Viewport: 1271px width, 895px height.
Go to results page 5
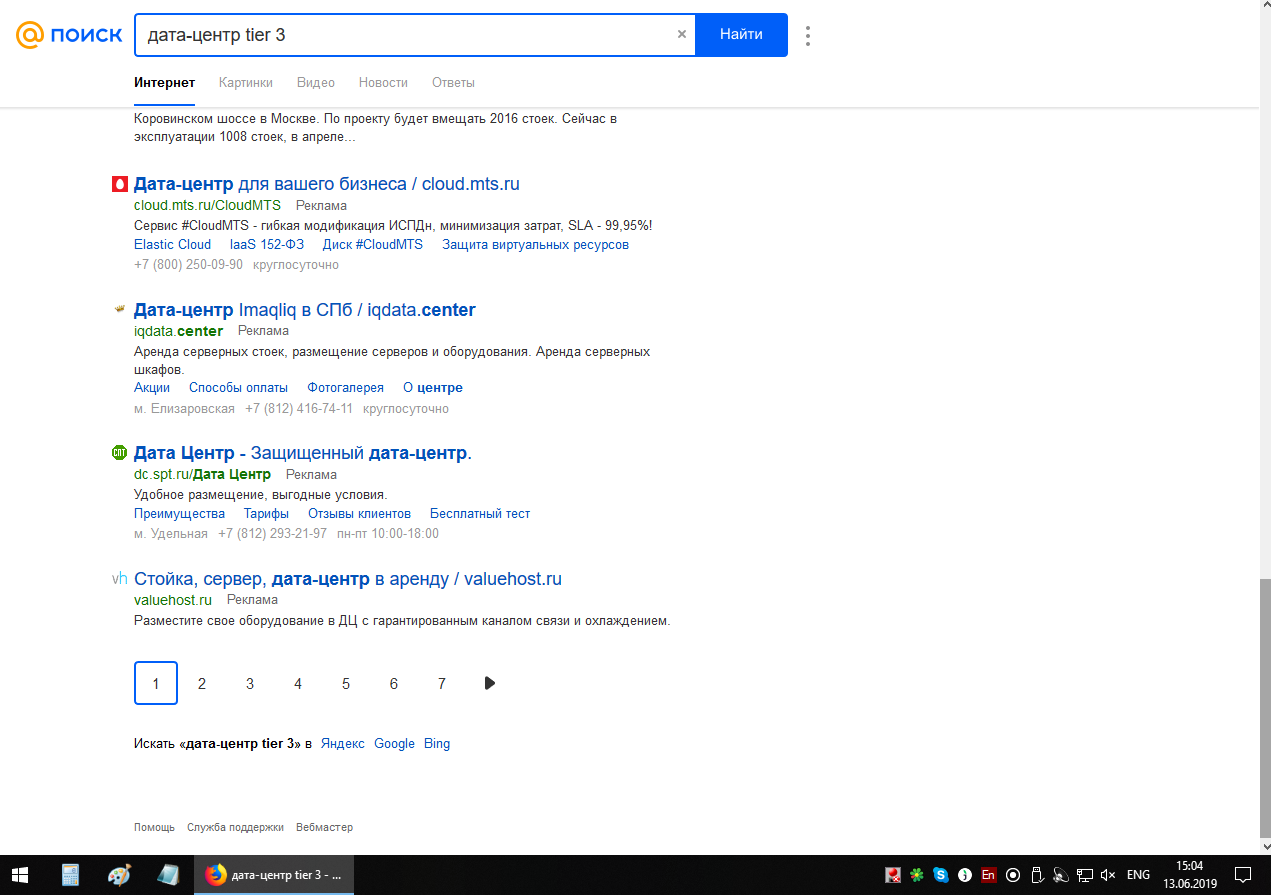point(346,684)
